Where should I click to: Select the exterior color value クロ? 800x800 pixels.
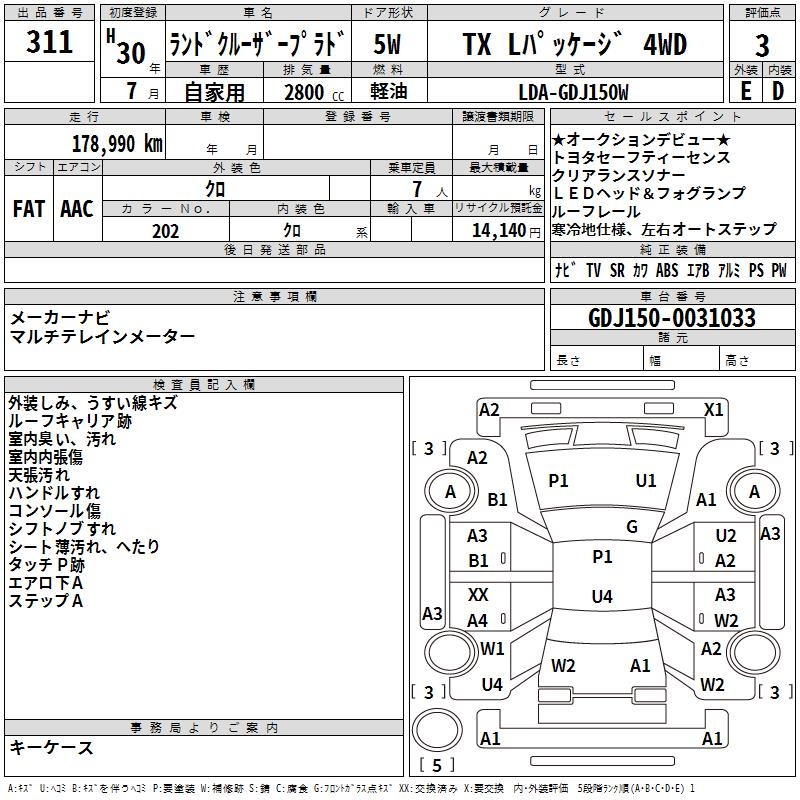215,189
